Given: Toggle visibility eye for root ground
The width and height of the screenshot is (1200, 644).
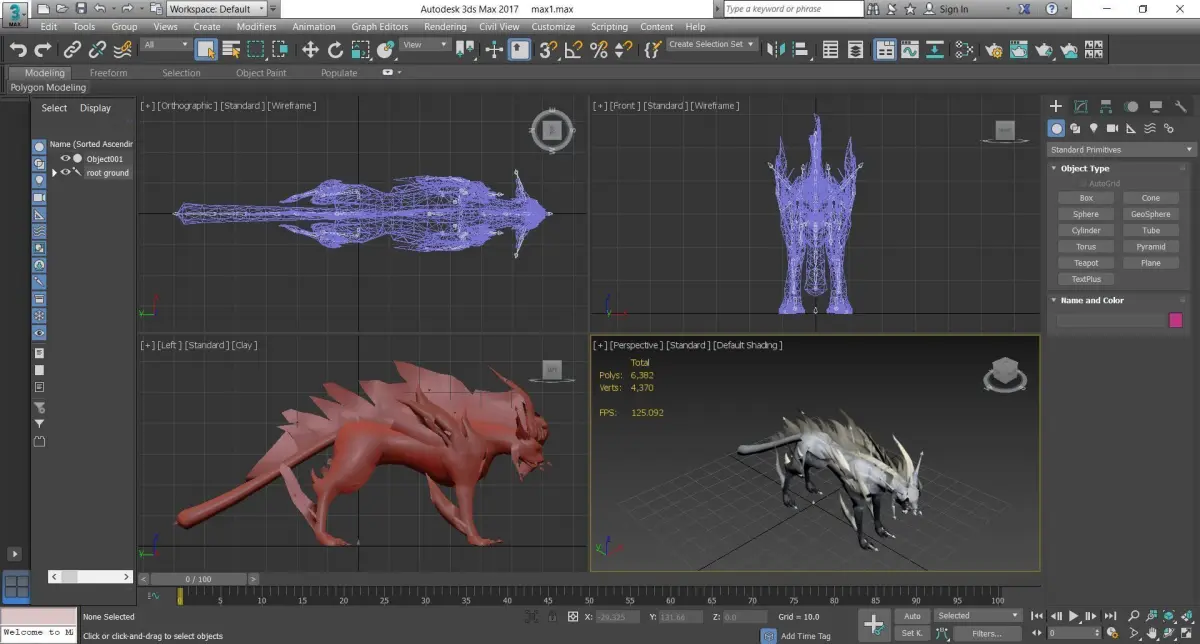Looking at the screenshot, I should (x=66, y=172).
